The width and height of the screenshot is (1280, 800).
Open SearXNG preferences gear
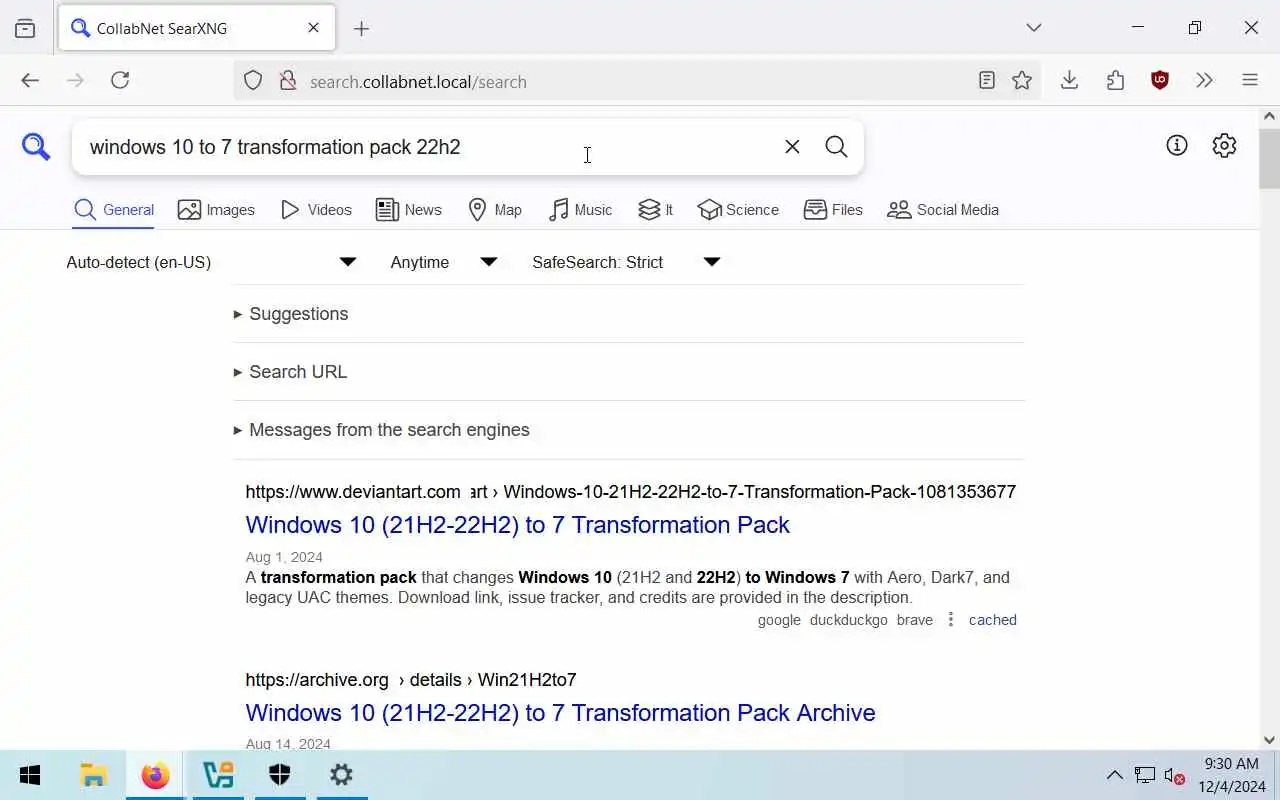pos(1224,146)
